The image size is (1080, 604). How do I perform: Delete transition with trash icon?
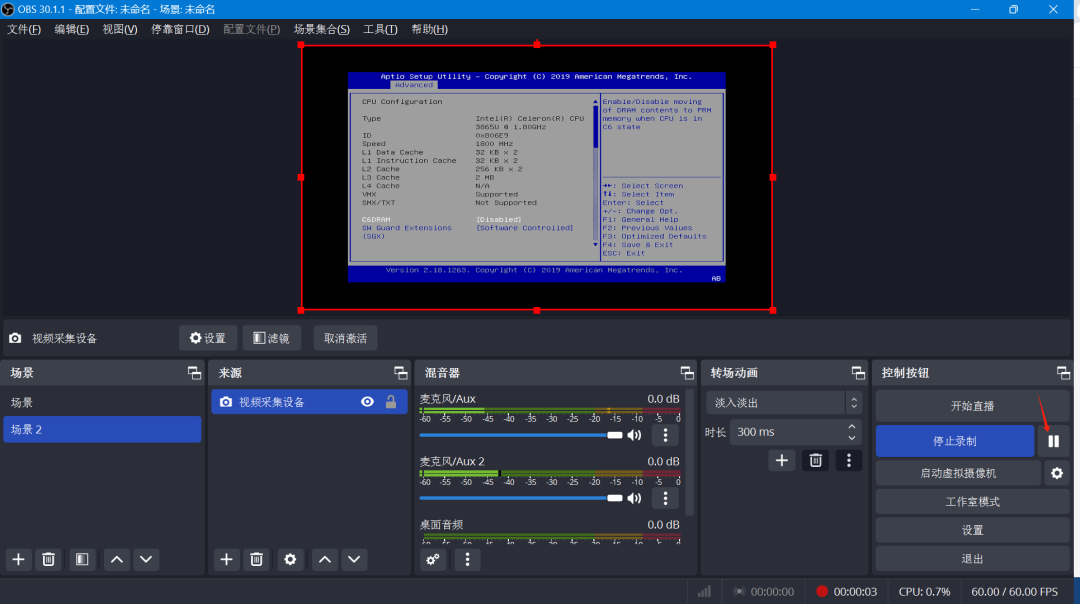pyautogui.click(x=816, y=460)
